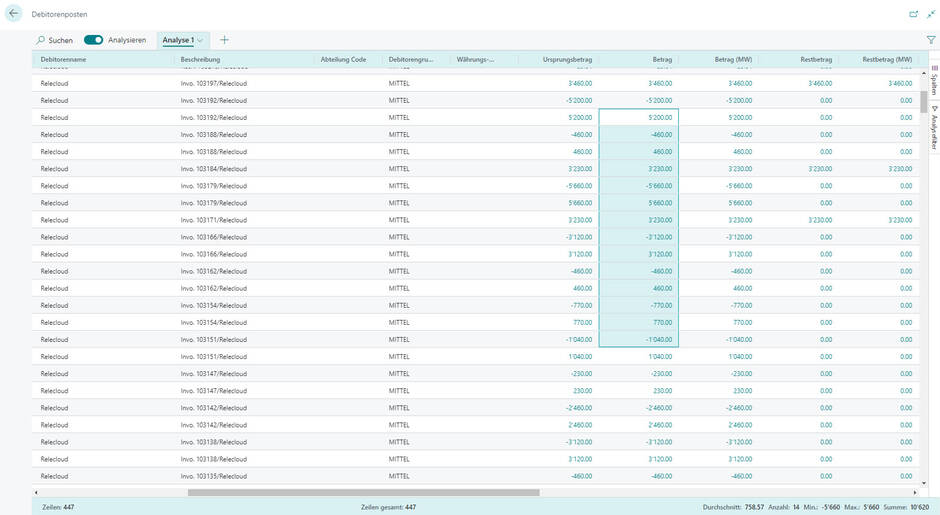Image resolution: width=940 pixels, height=515 pixels.
Task: Open the filter pane funnel icon
Action: coord(930,40)
